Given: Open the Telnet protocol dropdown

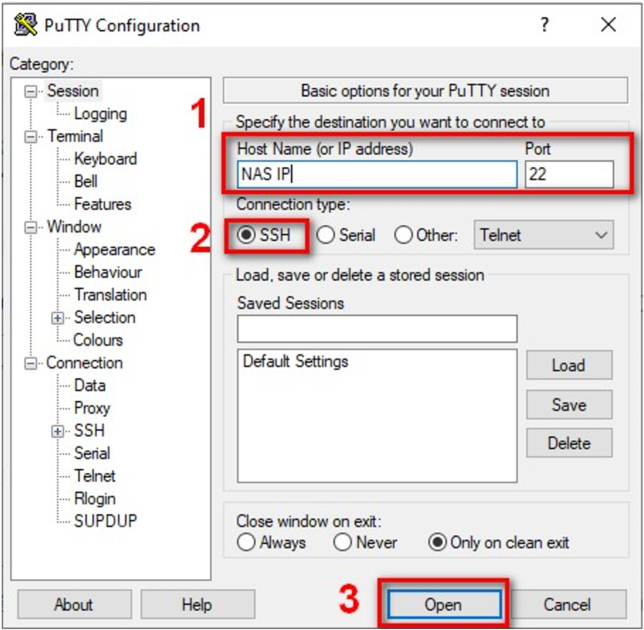Looking at the screenshot, I should [x=543, y=235].
